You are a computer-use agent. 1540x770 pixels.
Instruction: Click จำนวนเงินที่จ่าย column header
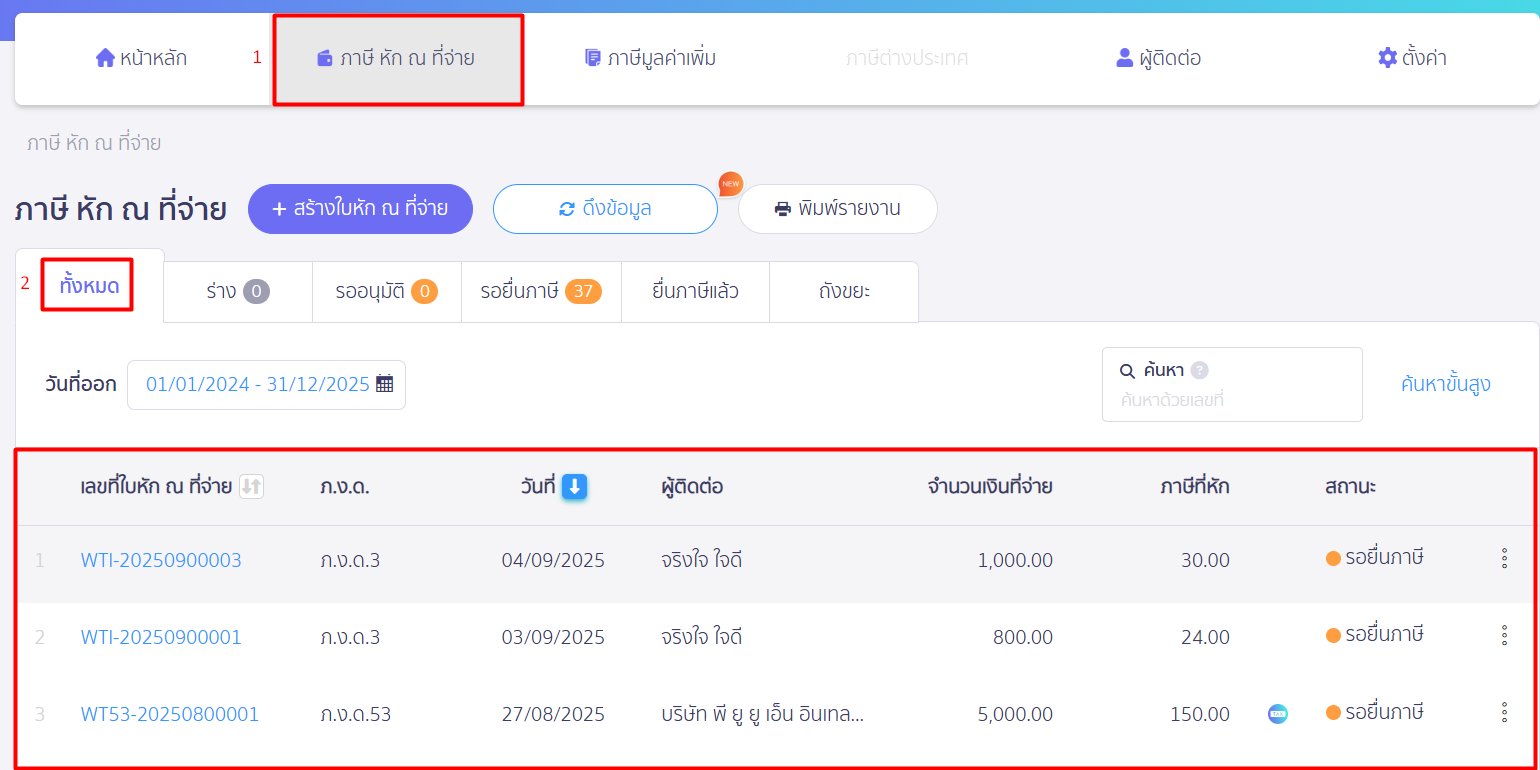click(x=990, y=487)
